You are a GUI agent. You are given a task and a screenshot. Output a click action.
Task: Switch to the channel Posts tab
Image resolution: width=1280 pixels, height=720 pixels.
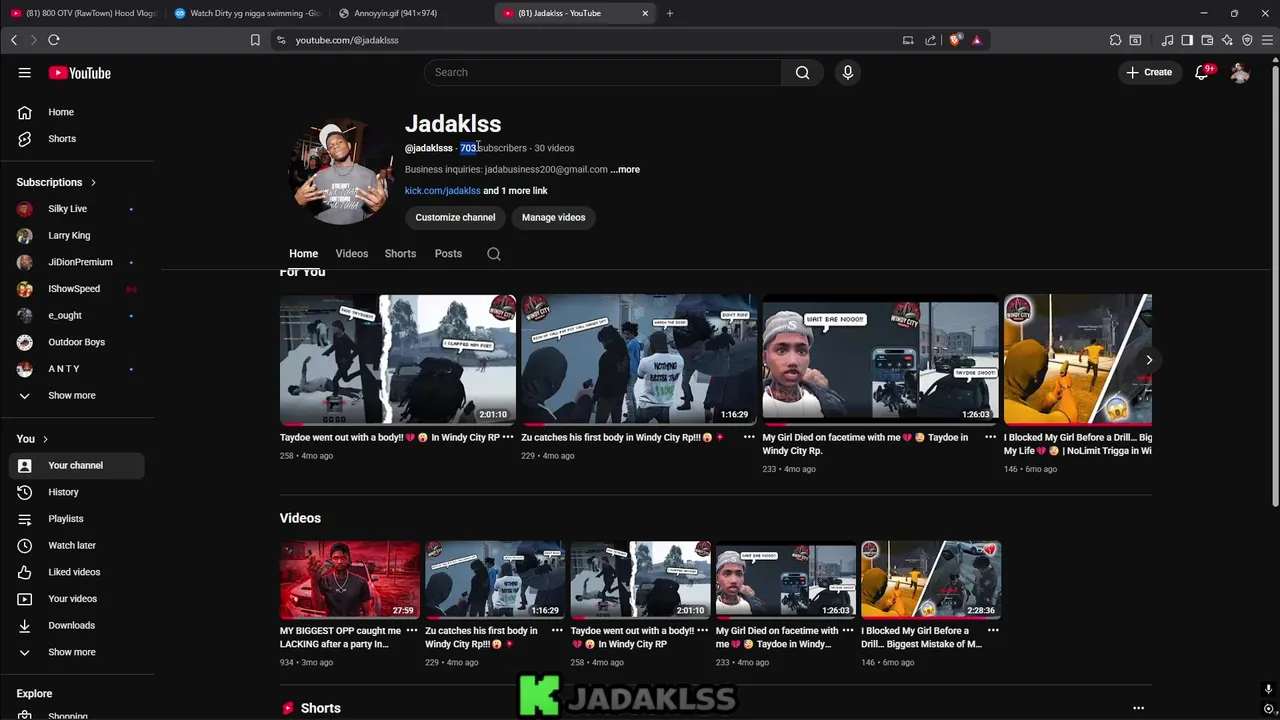click(x=448, y=254)
